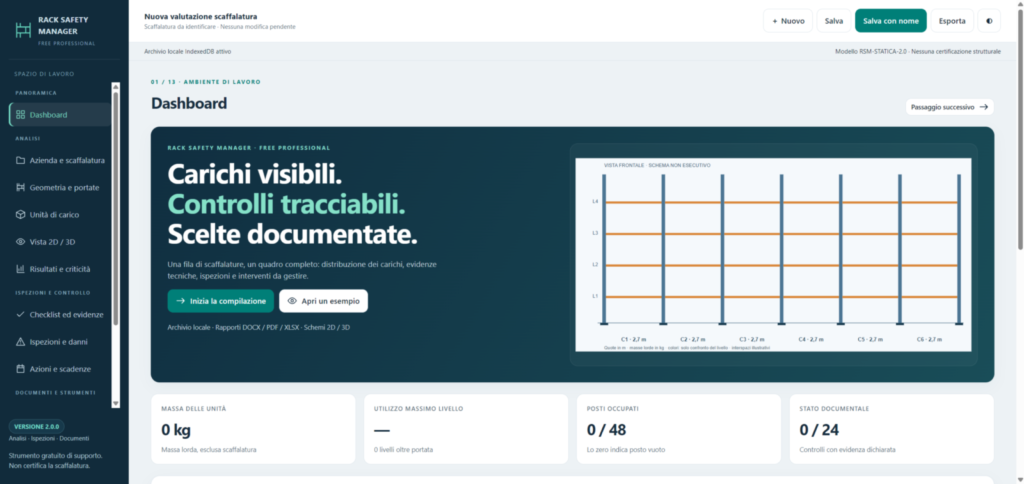Open Risultati e criticità page
1024x484 pixels.
click(59, 269)
